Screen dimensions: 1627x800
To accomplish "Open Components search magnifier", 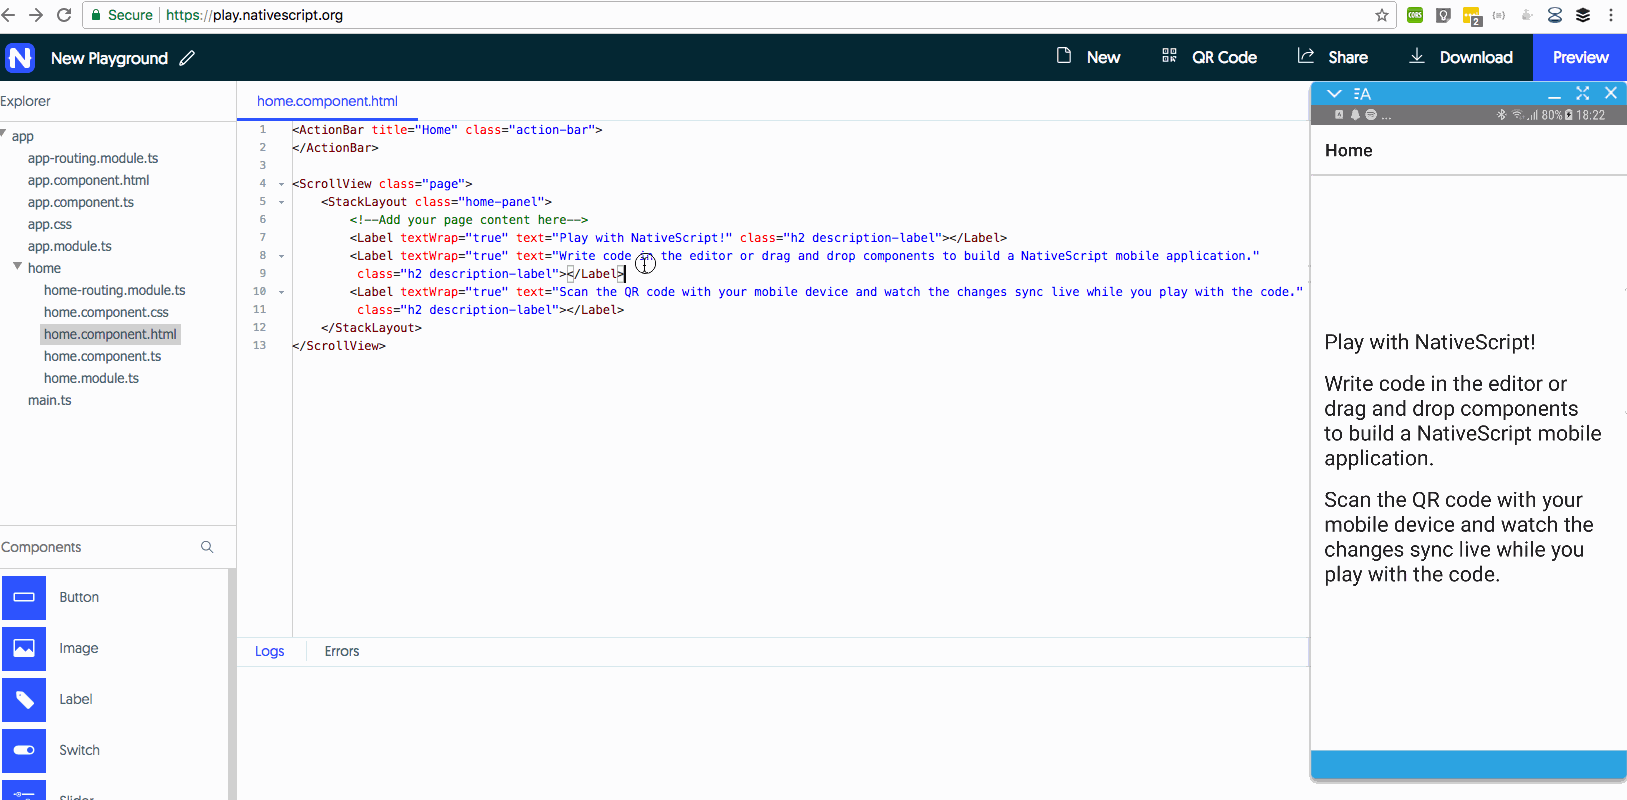I will (207, 547).
